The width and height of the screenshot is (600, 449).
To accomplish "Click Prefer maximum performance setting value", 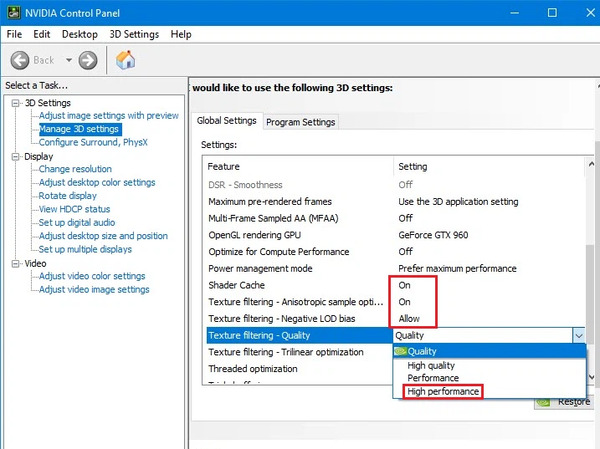I will [x=457, y=268].
